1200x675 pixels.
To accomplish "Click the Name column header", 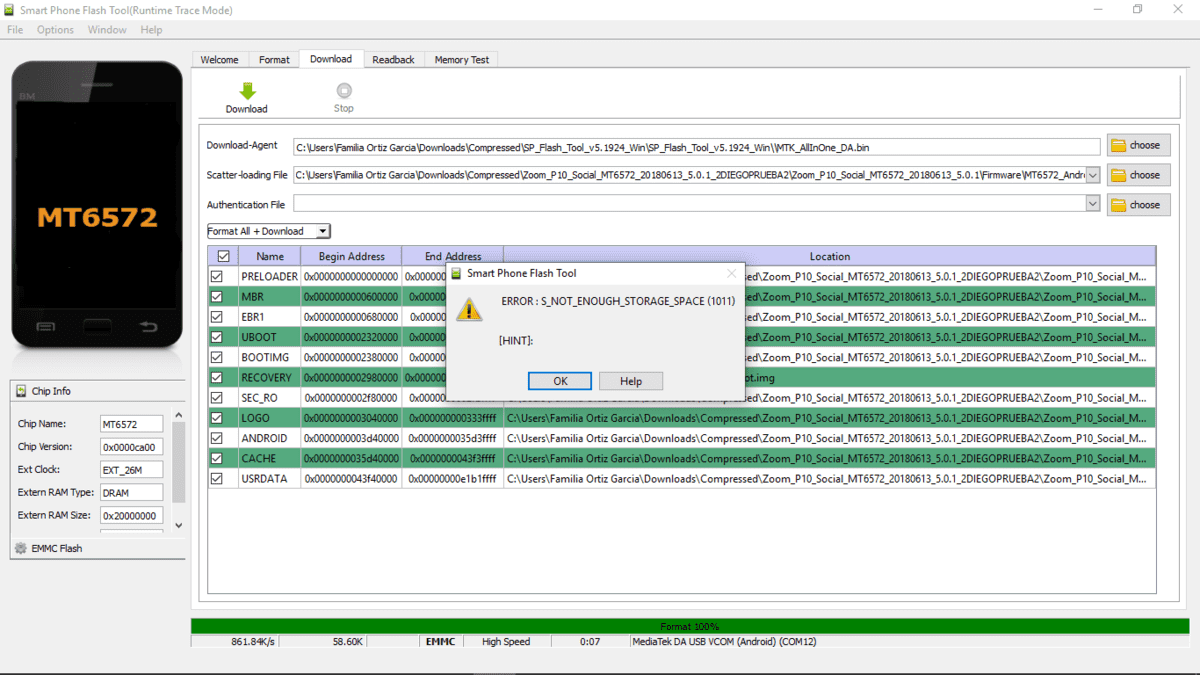I will [x=270, y=256].
